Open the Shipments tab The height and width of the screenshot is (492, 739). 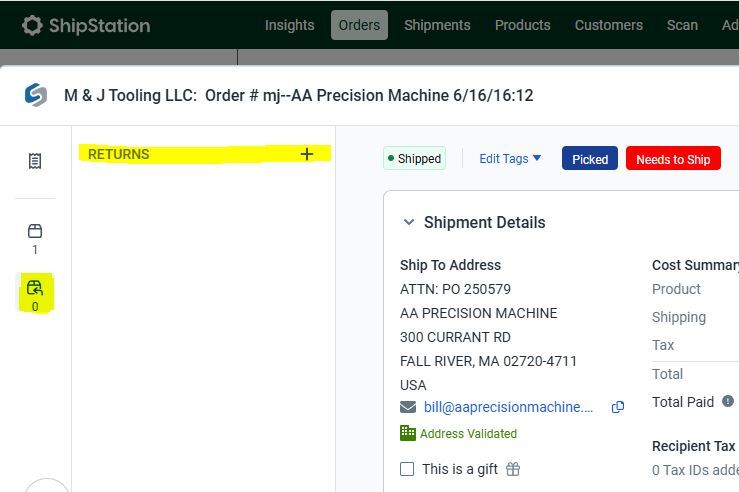point(437,25)
